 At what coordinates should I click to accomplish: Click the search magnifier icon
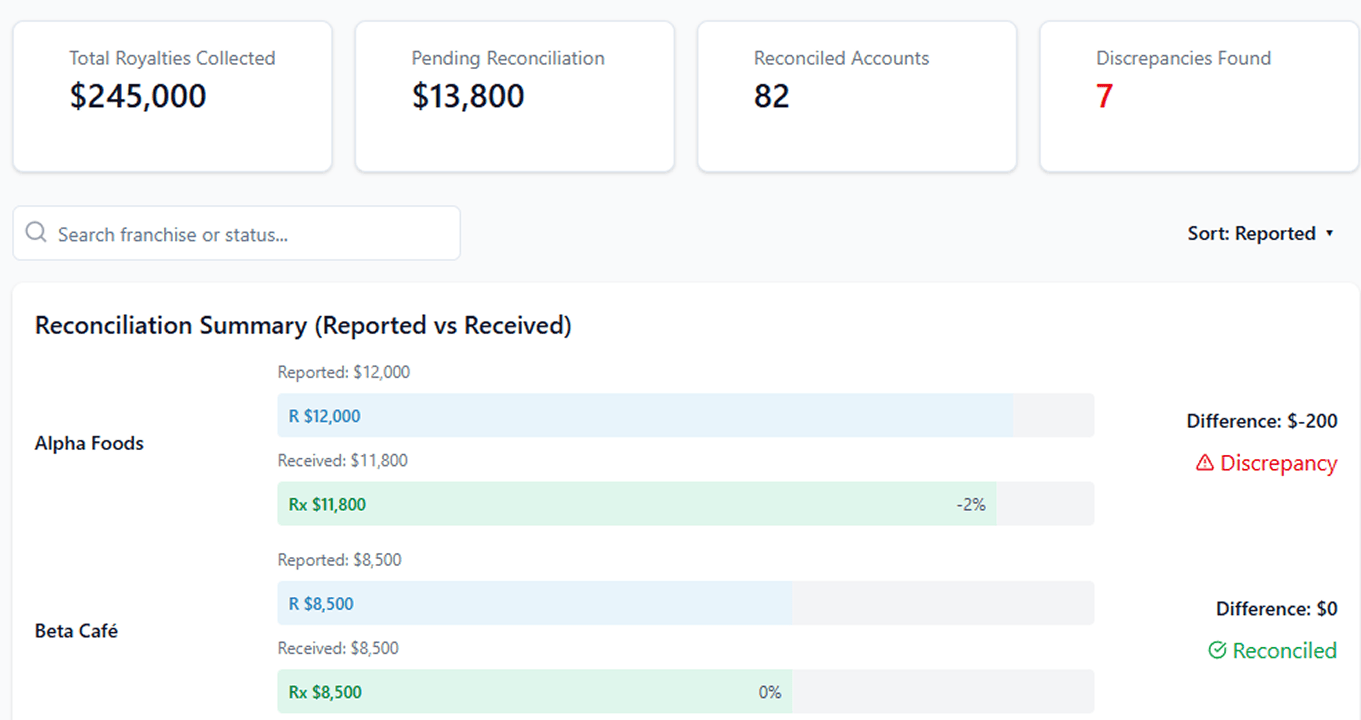point(36,233)
